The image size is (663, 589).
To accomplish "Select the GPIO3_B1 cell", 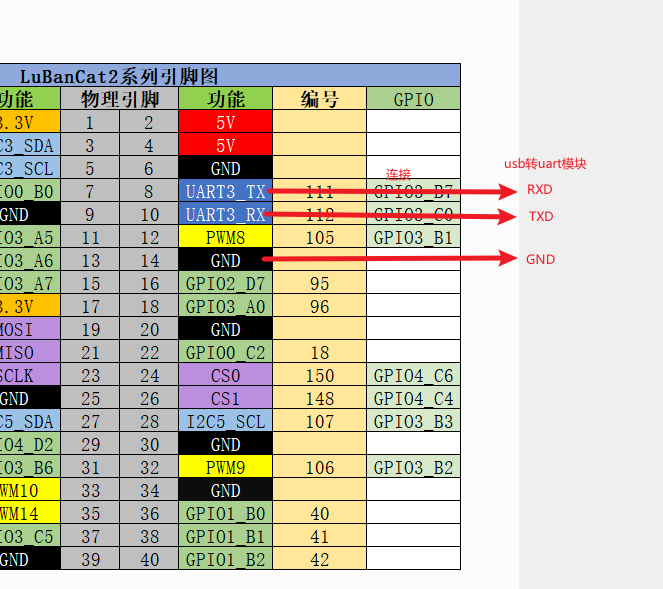I will tap(414, 237).
